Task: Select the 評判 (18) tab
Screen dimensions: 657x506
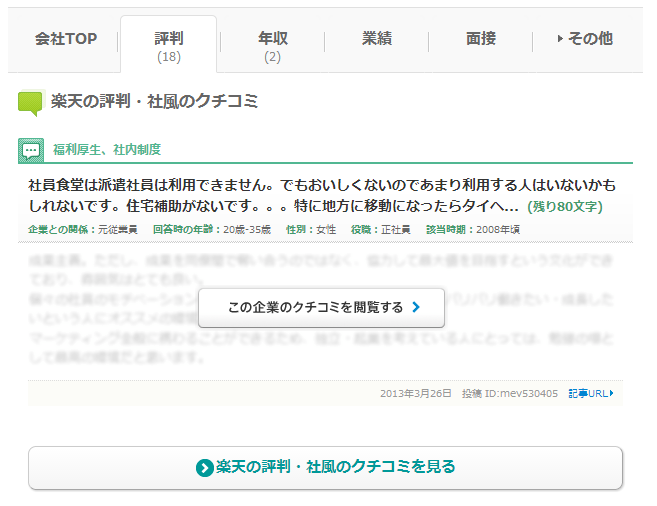Action: point(169,44)
